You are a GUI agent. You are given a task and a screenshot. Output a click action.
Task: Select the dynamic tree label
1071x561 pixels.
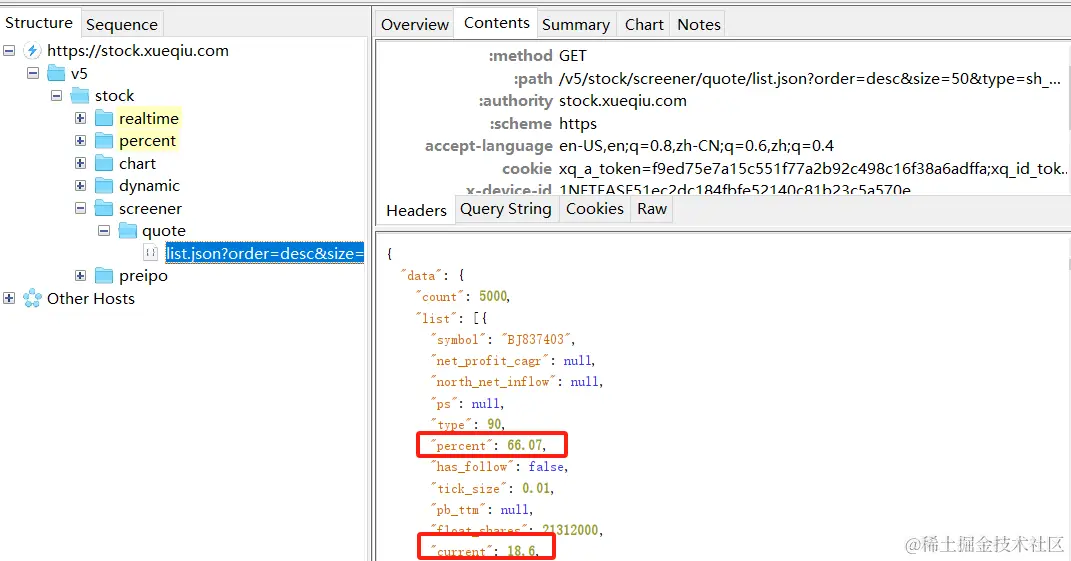(149, 186)
